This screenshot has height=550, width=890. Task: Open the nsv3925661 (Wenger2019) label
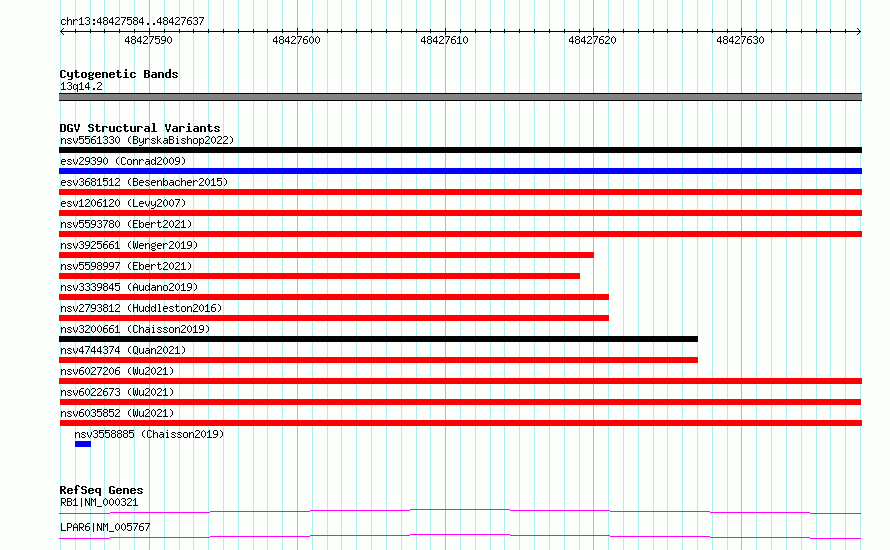click(129, 245)
